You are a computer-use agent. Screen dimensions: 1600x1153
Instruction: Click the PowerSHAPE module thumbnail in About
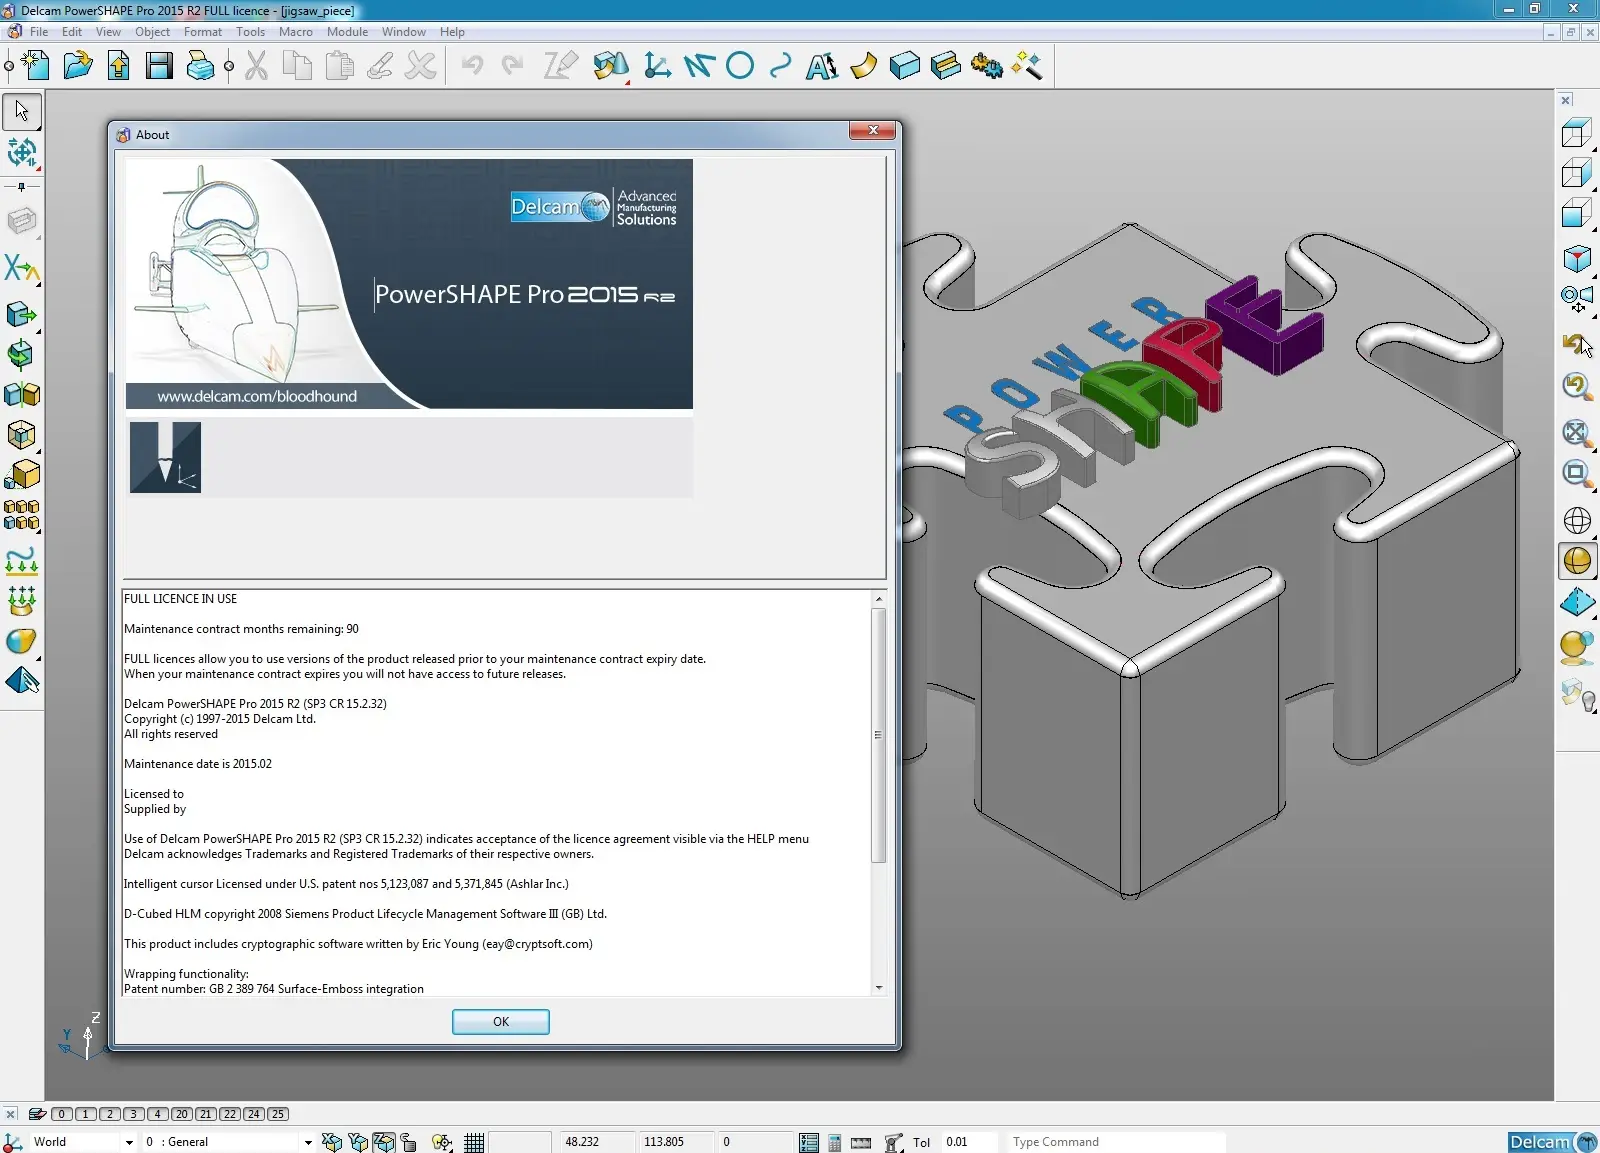tap(165, 457)
